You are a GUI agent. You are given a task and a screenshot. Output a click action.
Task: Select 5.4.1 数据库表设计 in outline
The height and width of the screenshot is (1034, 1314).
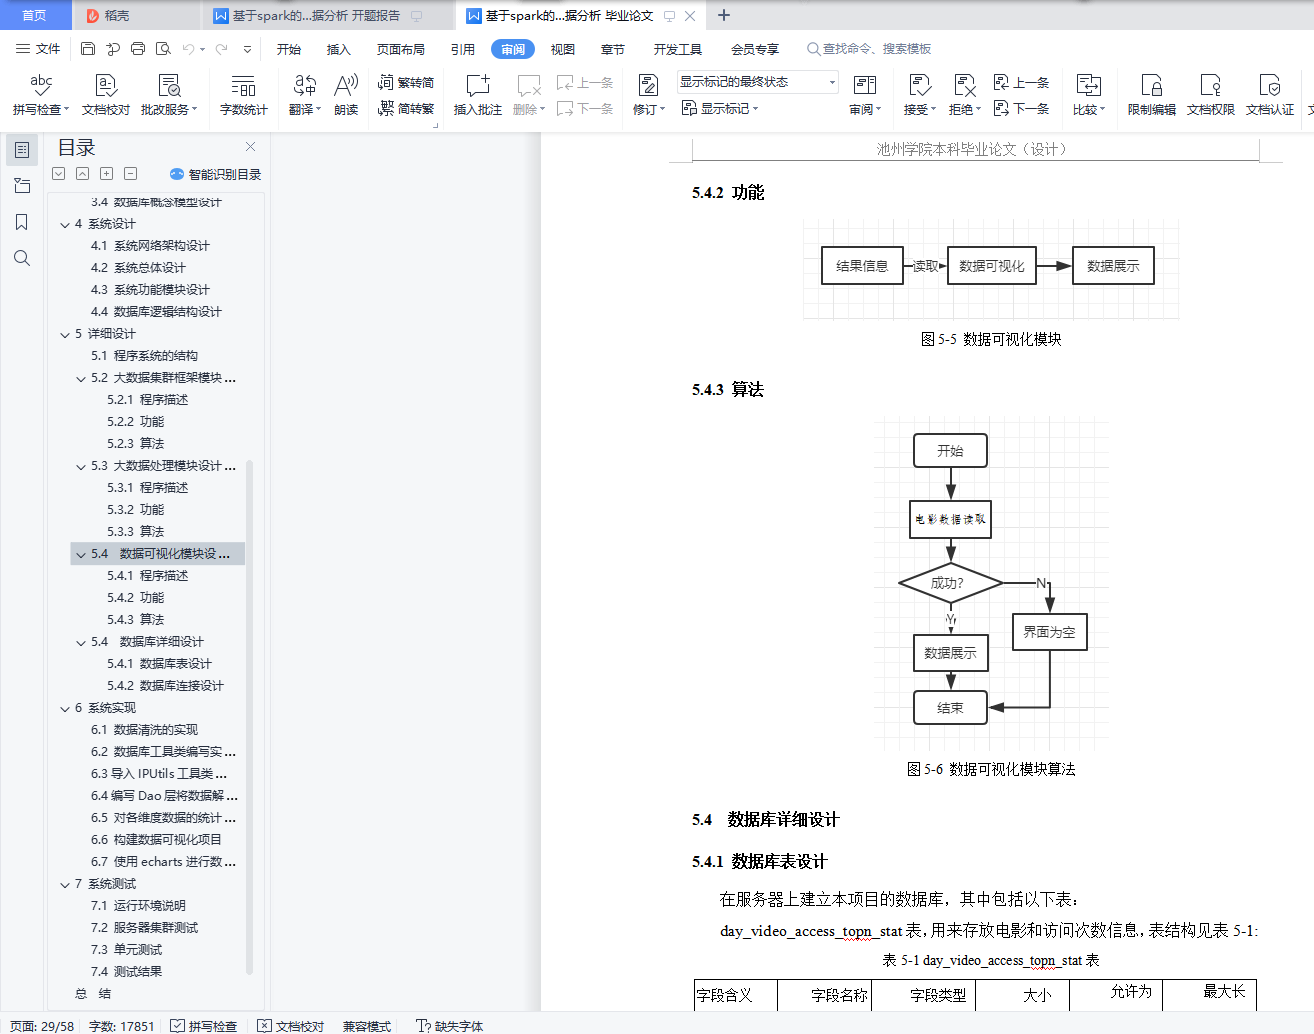pos(159,664)
